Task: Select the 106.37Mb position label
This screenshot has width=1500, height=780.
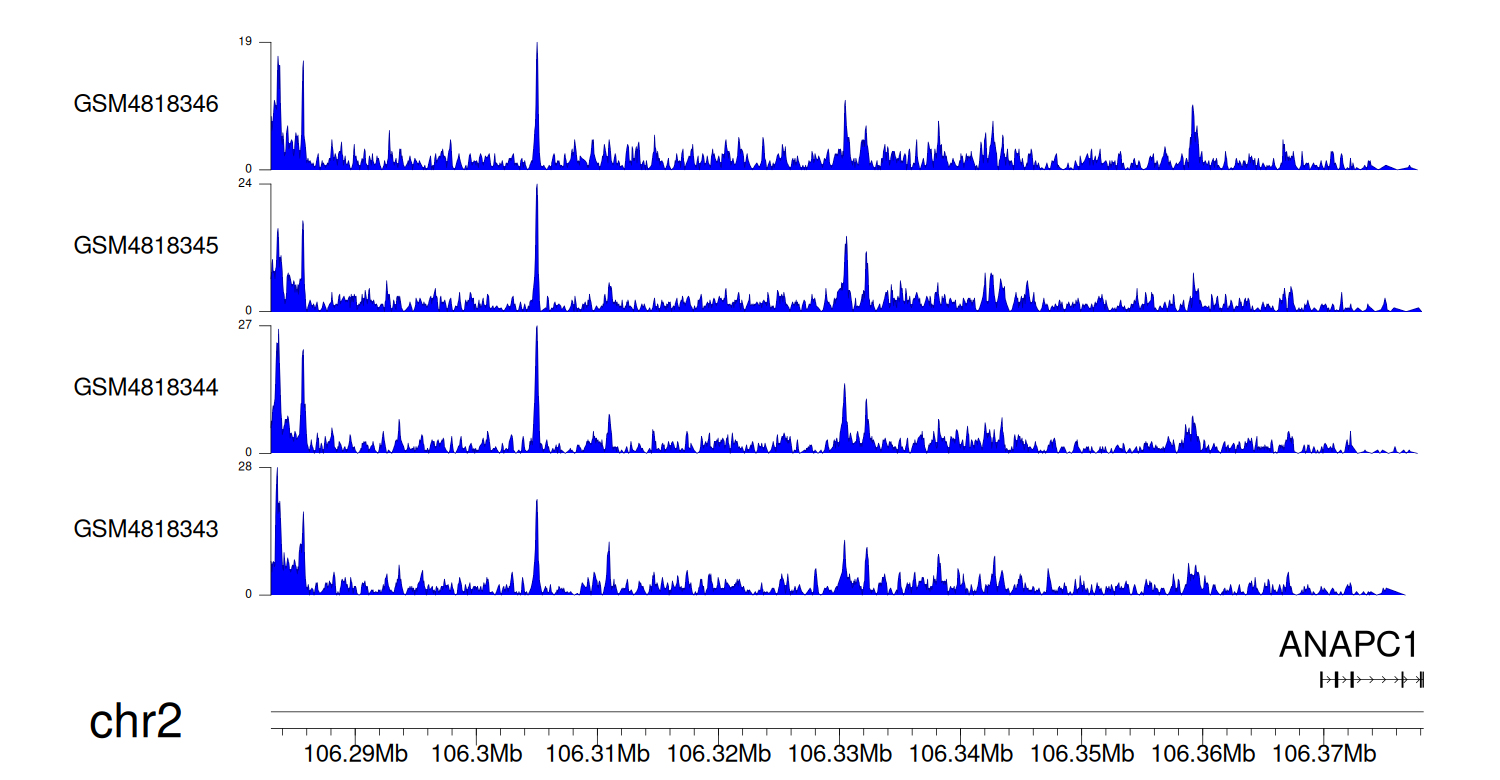Action: tap(1324, 752)
